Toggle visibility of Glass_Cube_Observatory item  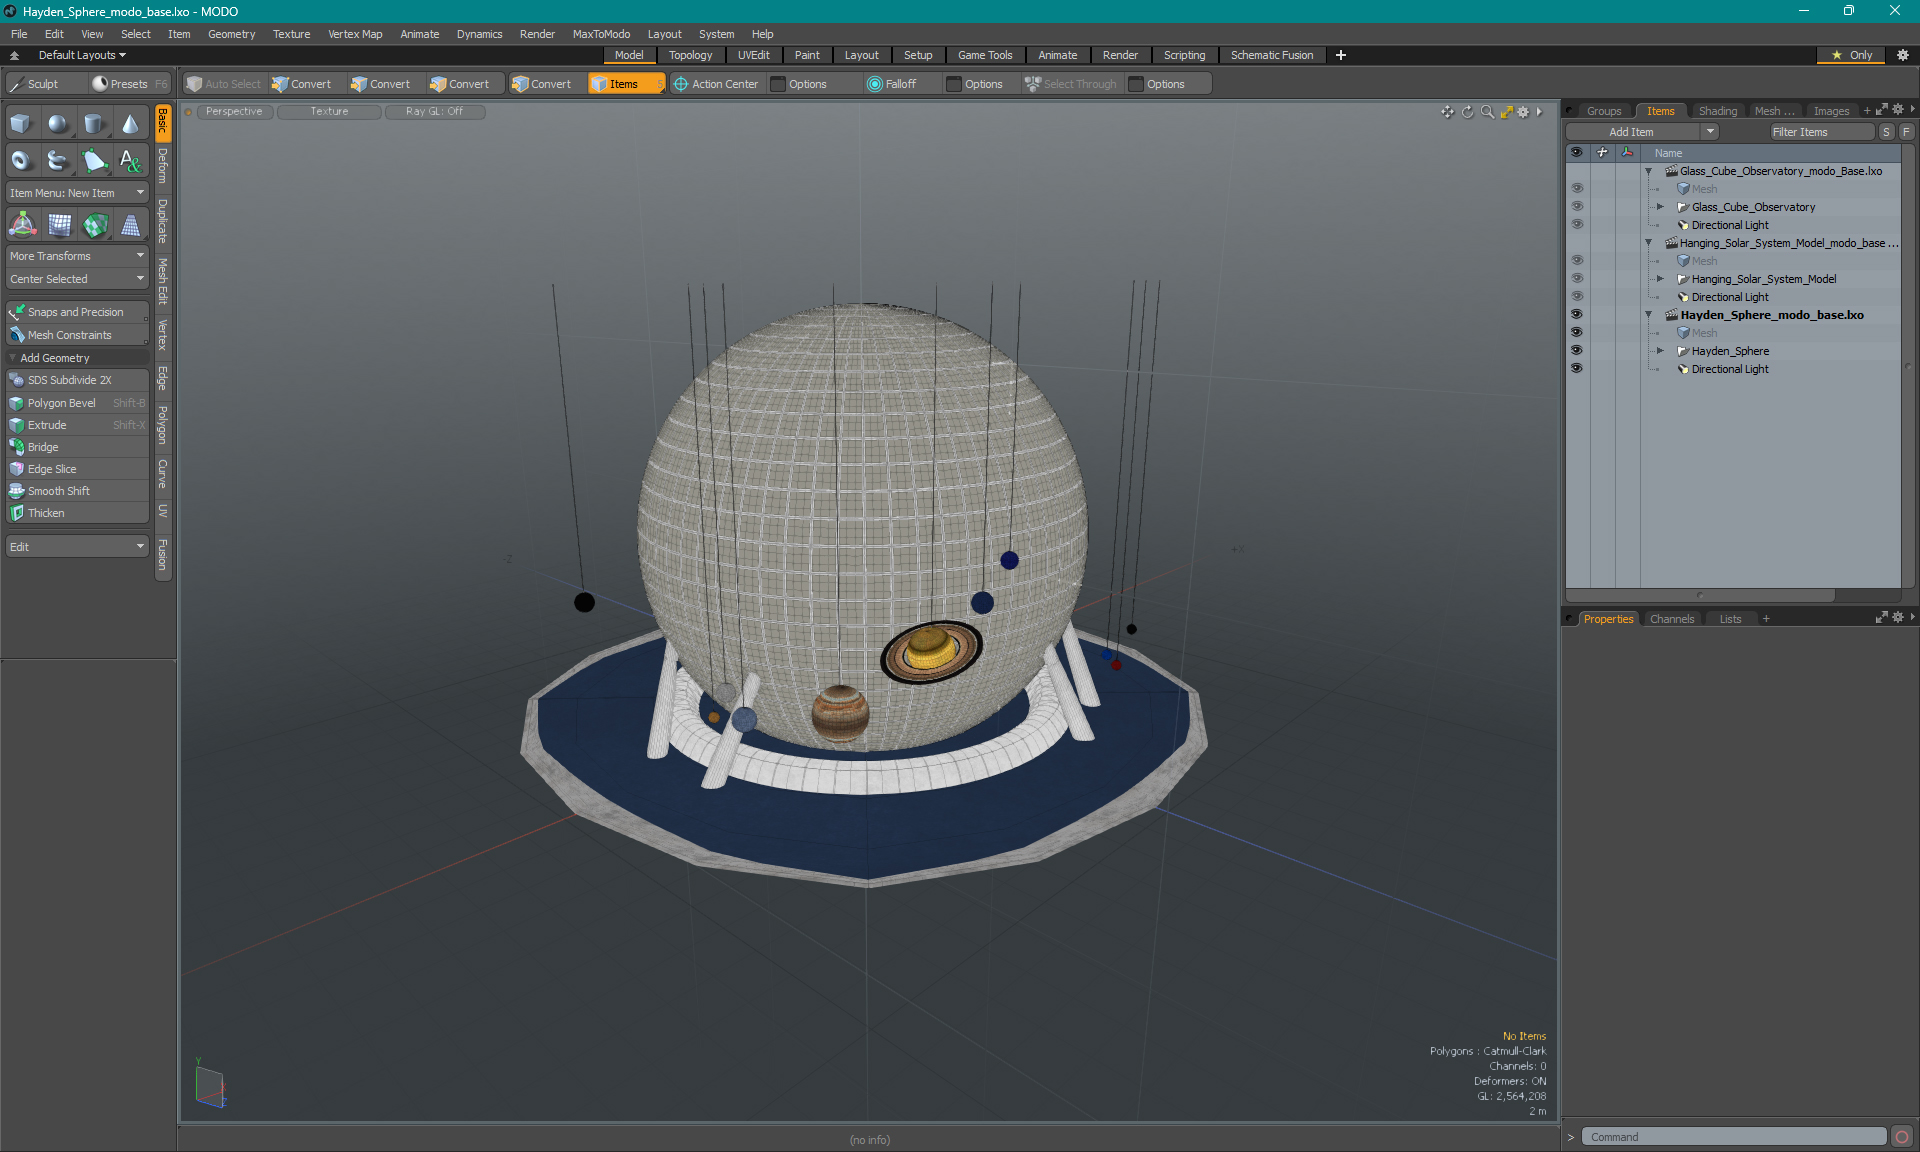coord(1576,206)
